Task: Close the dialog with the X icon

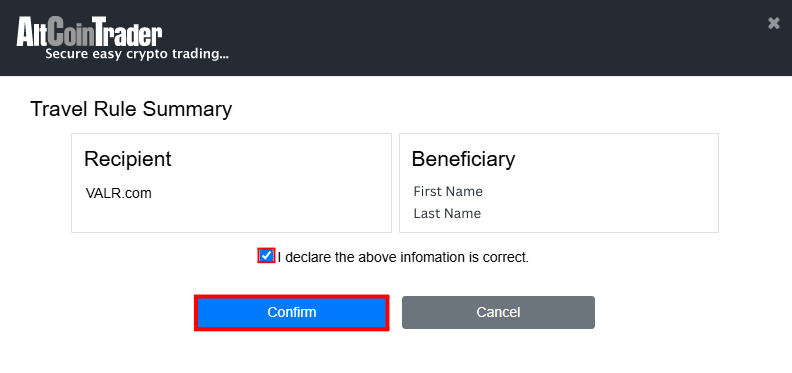Action: tap(773, 23)
